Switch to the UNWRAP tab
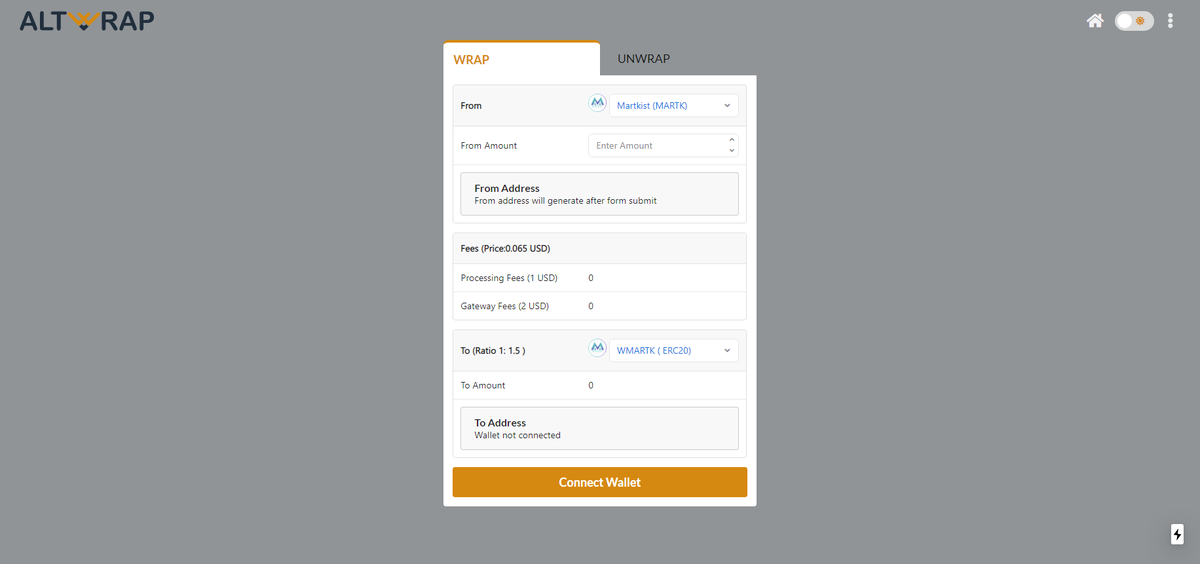The width and height of the screenshot is (1200, 564). click(x=644, y=59)
